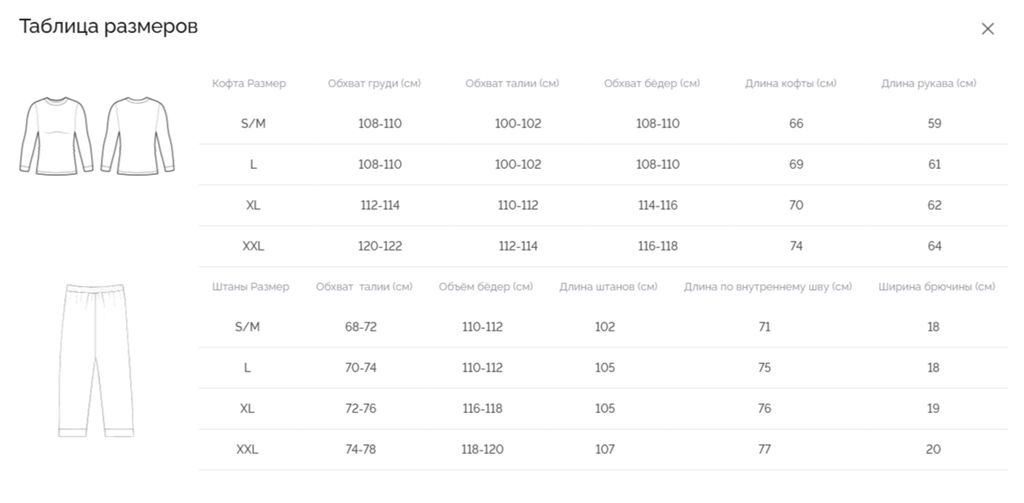Select the pants XL size row label
Screen dimensions: 1024x503
247,409
